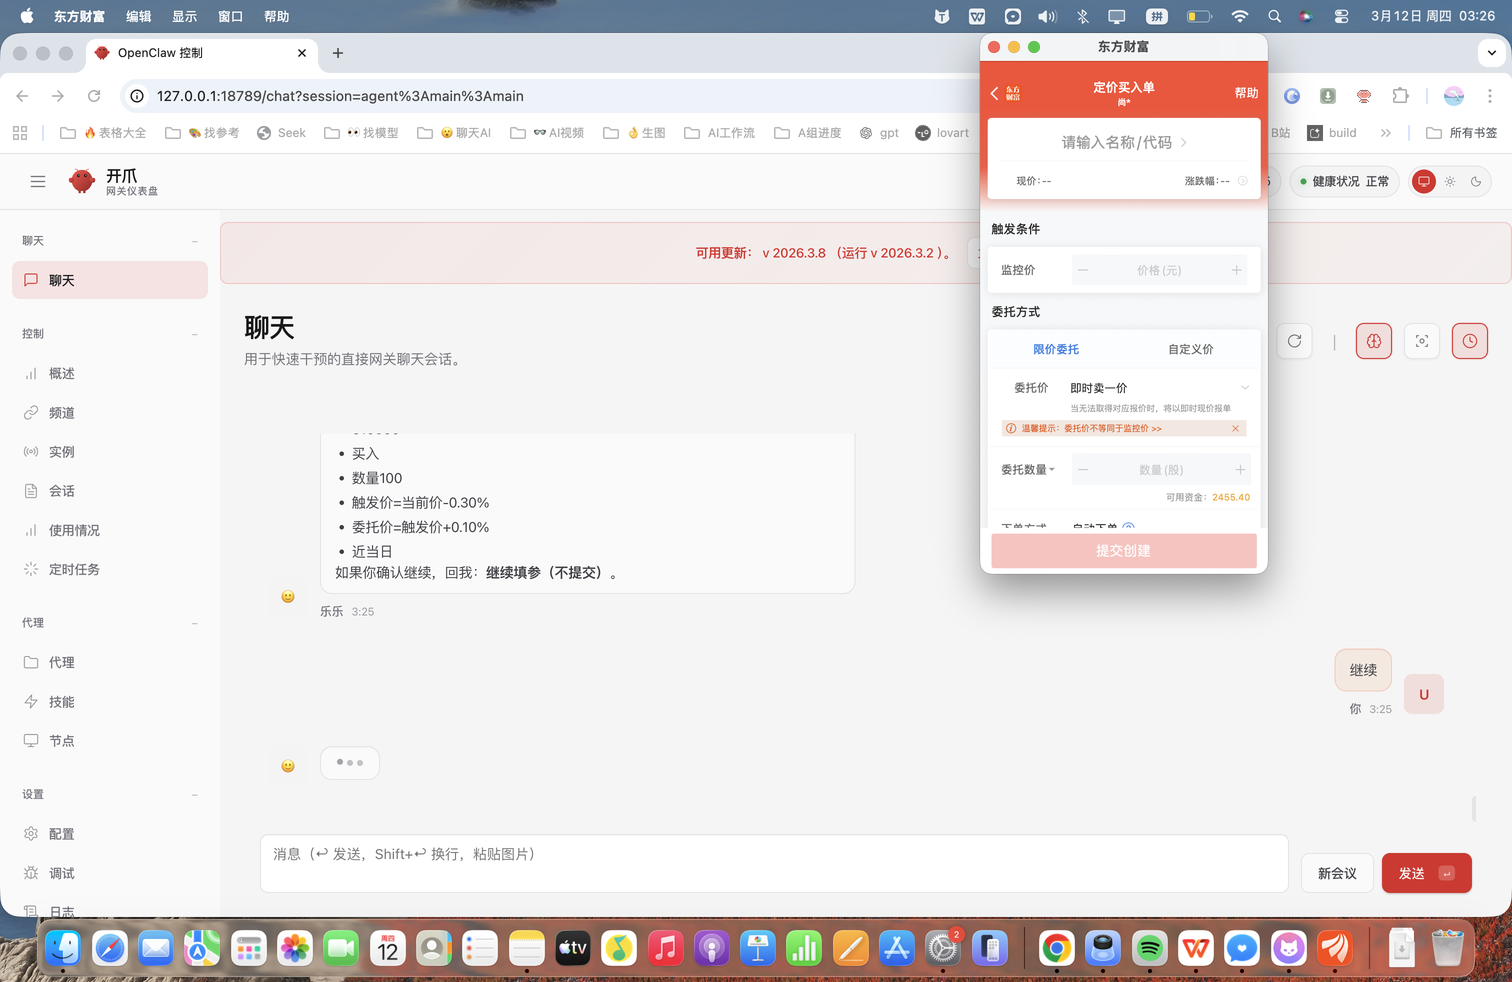Switch to dark theme with moon icon
This screenshot has width=1512, height=982.
pyautogui.click(x=1476, y=181)
